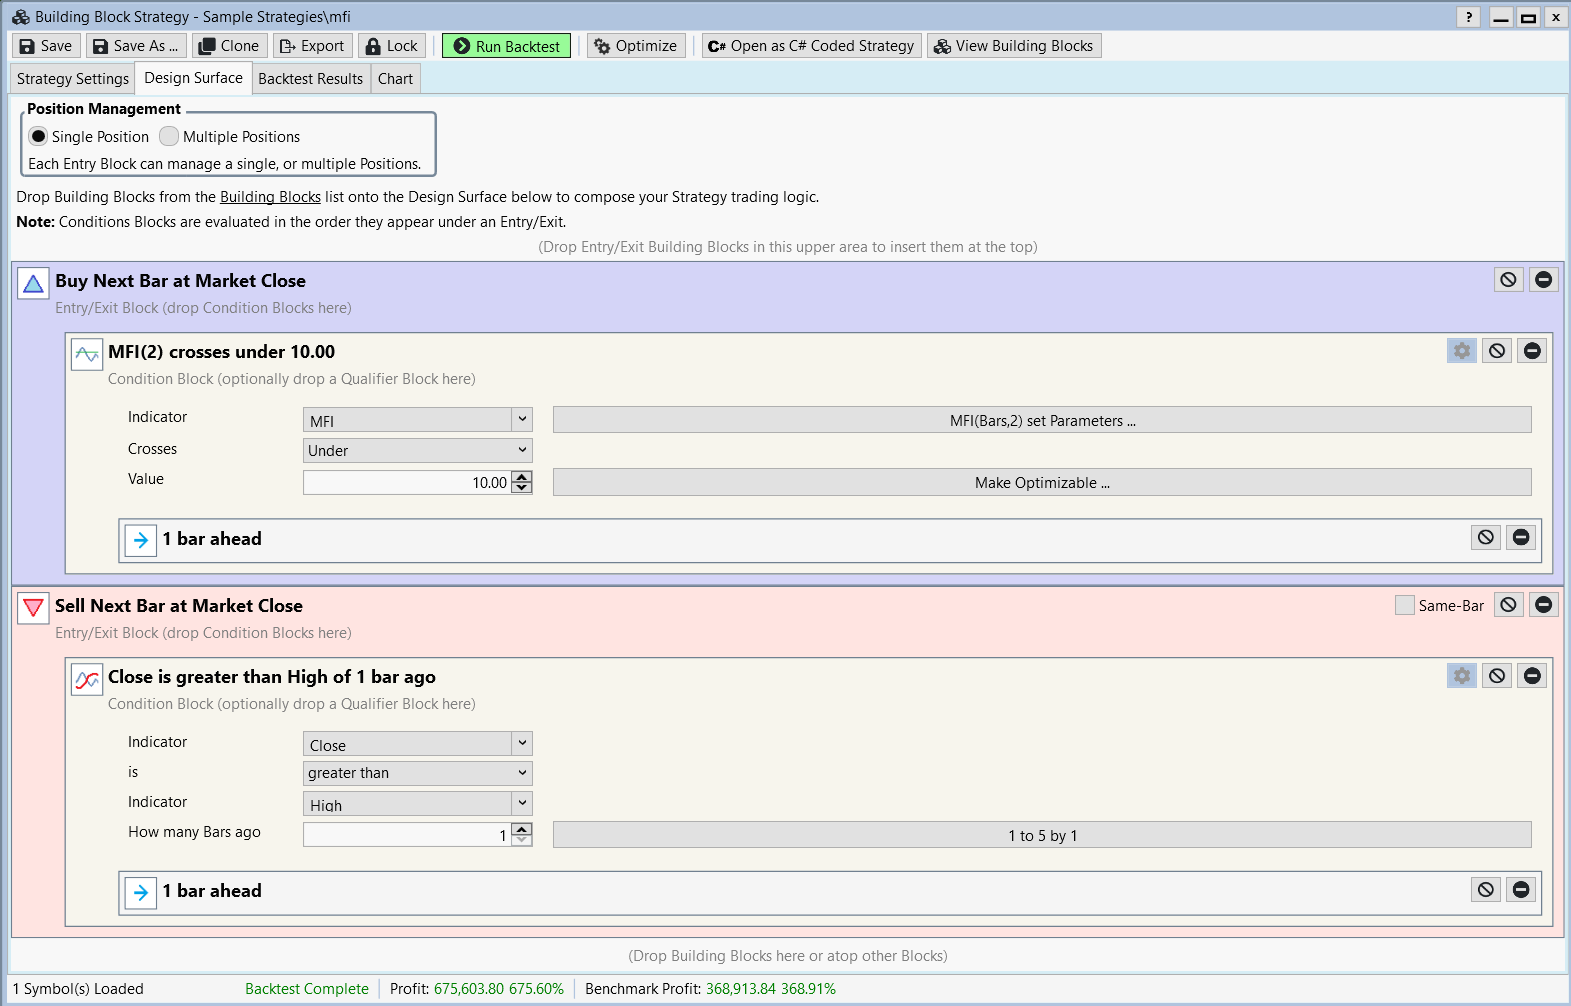The height and width of the screenshot is (1006, 1571).
Task: Select Multiple Positions radio button
Action: pyautogui.click(x=169, y=136)
